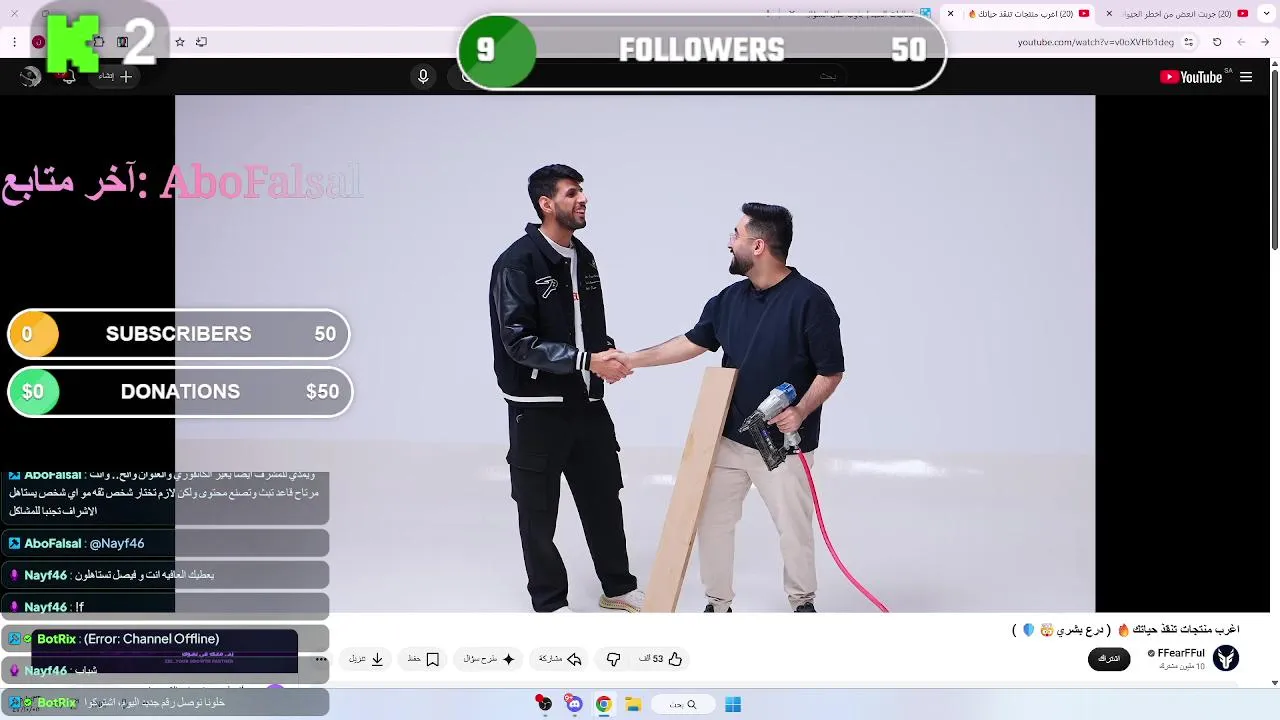Open site information icon beside the URL
Image resolution: width=1280 pixels, height=720 pixels.
pos(1188,42)
